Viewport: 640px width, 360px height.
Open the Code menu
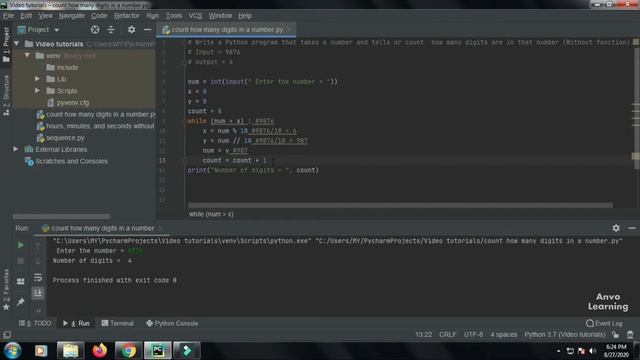(99, 16)
